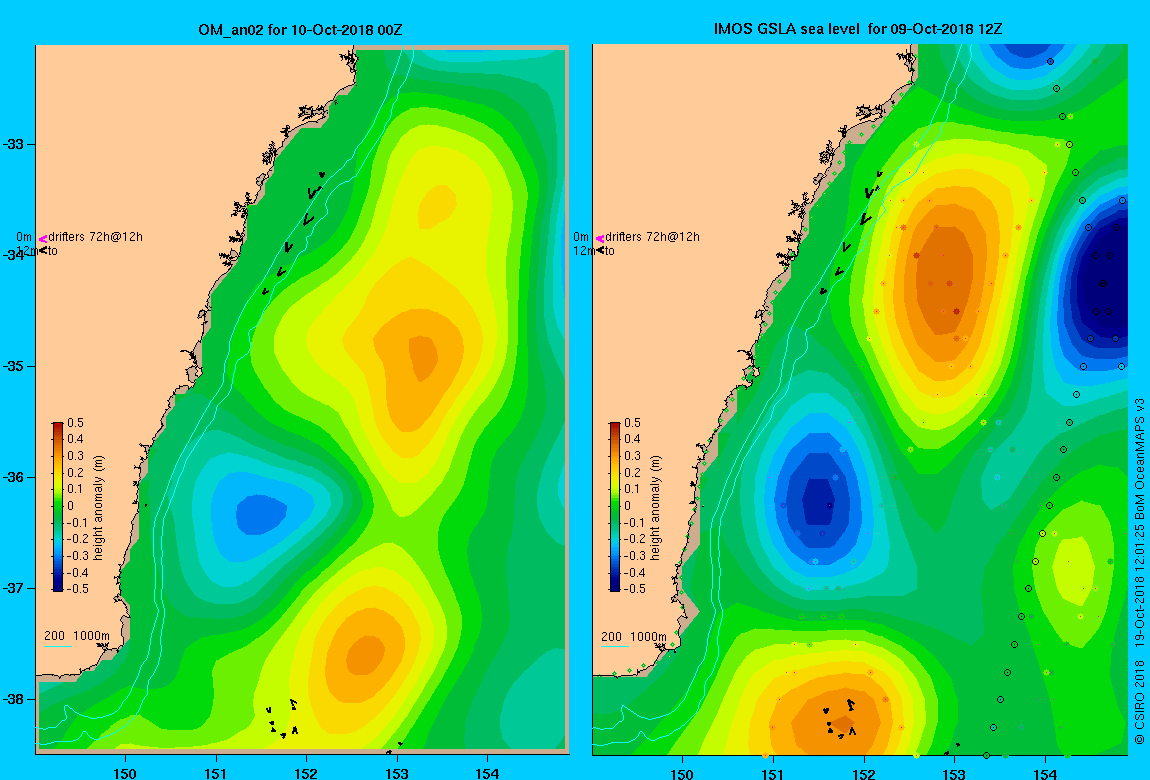This screenshot has width=1150, height=780.
Task: Click longitude label 153 under the right map
Action: (954, 773)
